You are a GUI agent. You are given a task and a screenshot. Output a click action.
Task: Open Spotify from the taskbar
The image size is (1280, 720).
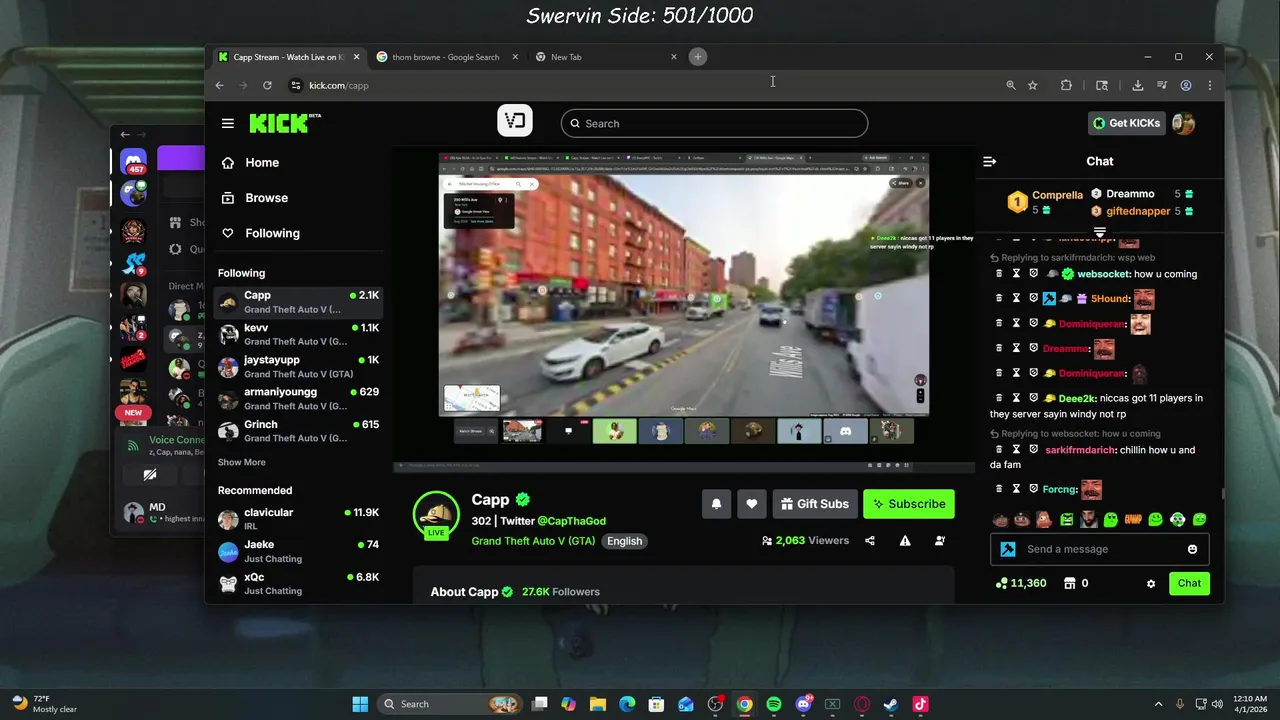[x=774, y=704]
